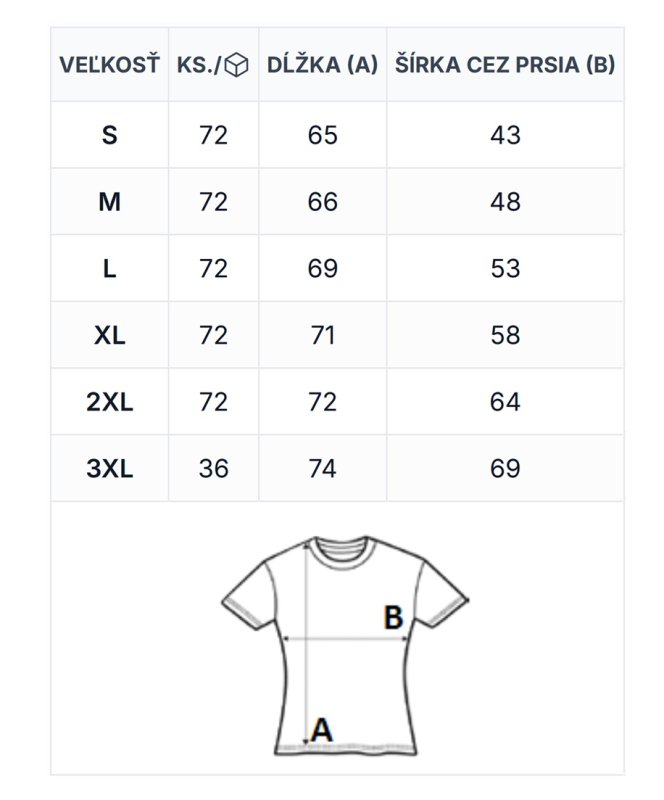Click the letter B on the shirt diagram
This screenshot has width=664, height=800.
393,617
